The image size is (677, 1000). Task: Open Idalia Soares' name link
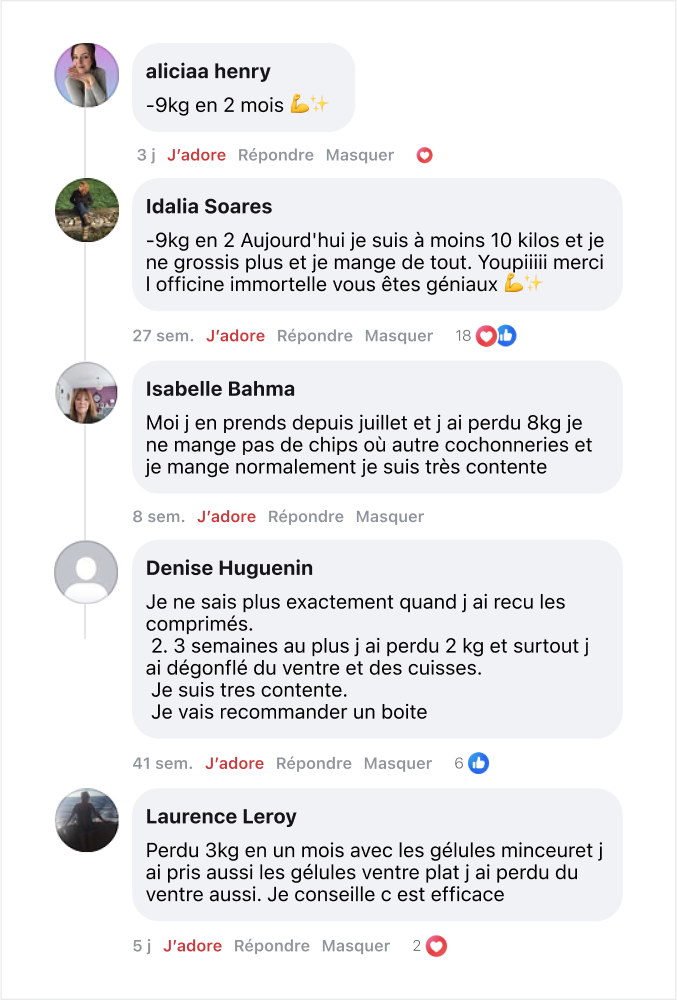[209, 207]
